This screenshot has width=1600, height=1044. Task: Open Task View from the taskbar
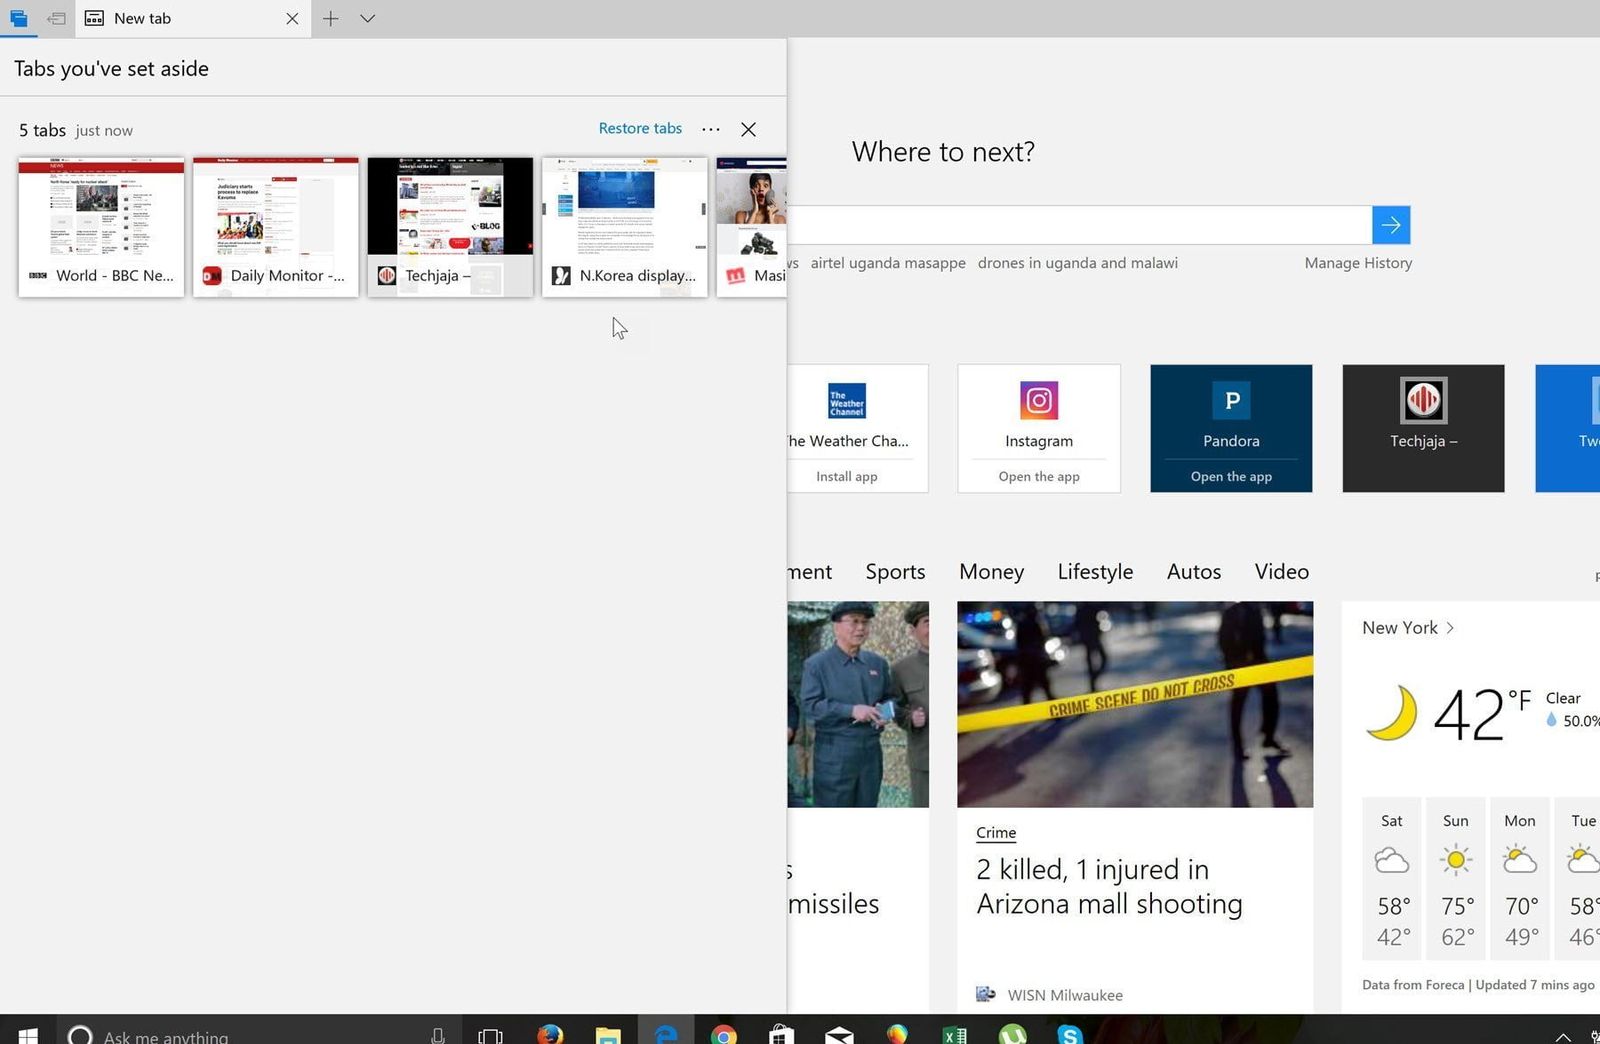click(490, 1036)
